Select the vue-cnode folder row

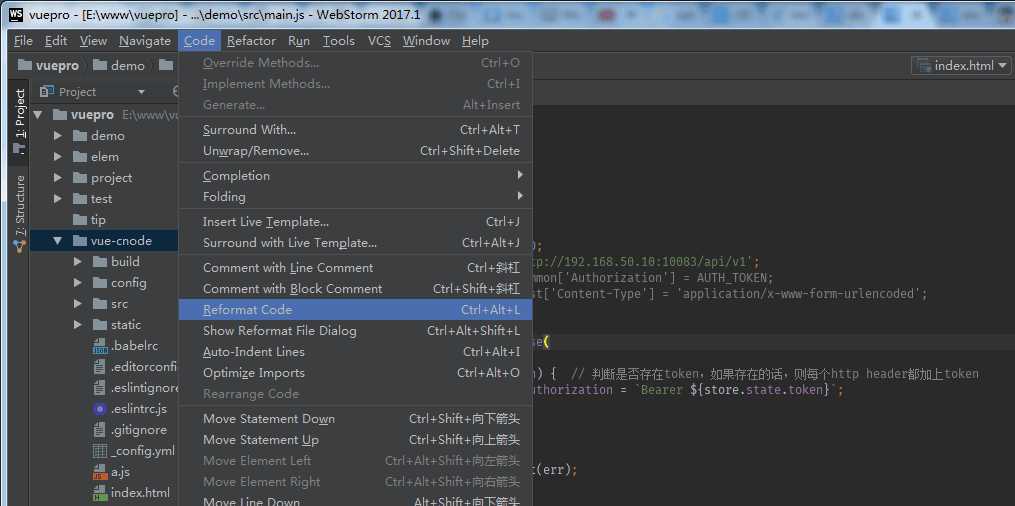coord(104,241)
